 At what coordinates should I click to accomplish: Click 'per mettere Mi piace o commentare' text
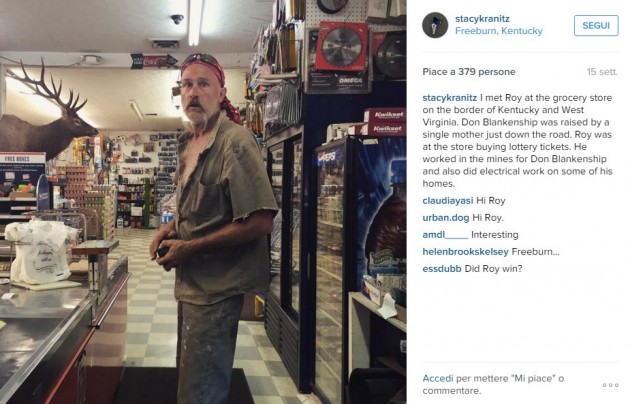coord(493,384)
